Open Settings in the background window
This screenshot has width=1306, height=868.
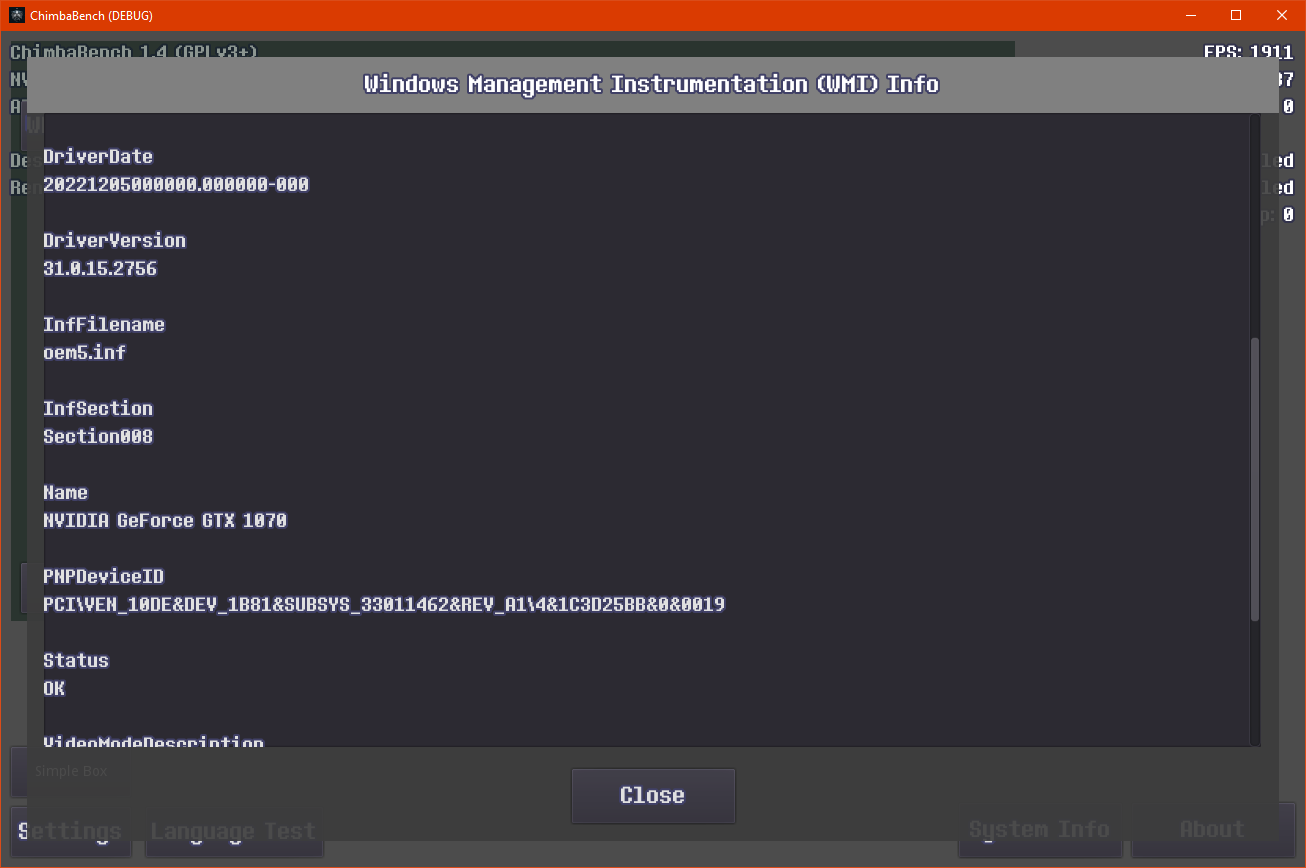pos(70,831)
